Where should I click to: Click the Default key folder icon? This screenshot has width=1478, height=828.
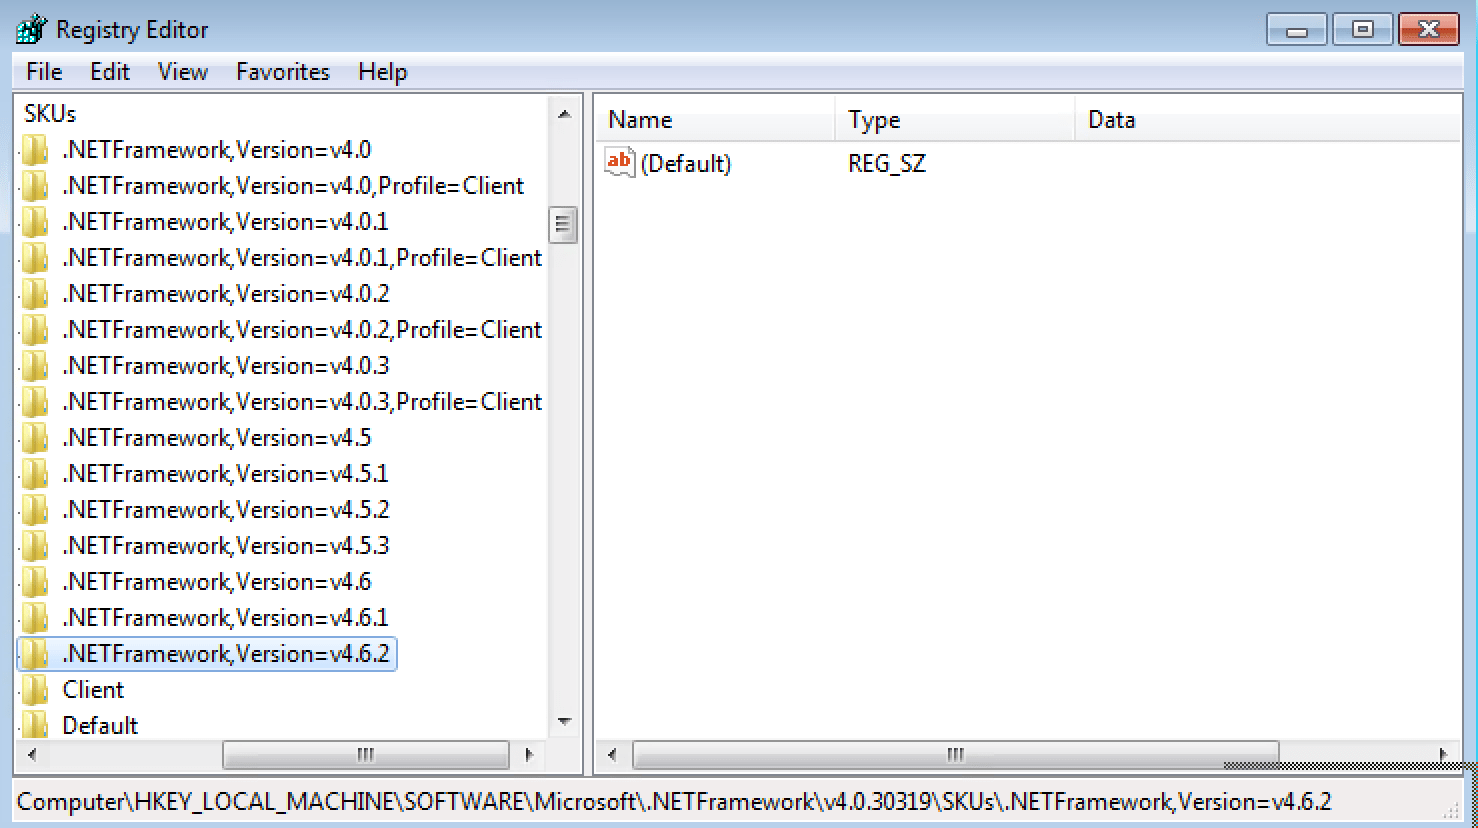pos(34,725)
